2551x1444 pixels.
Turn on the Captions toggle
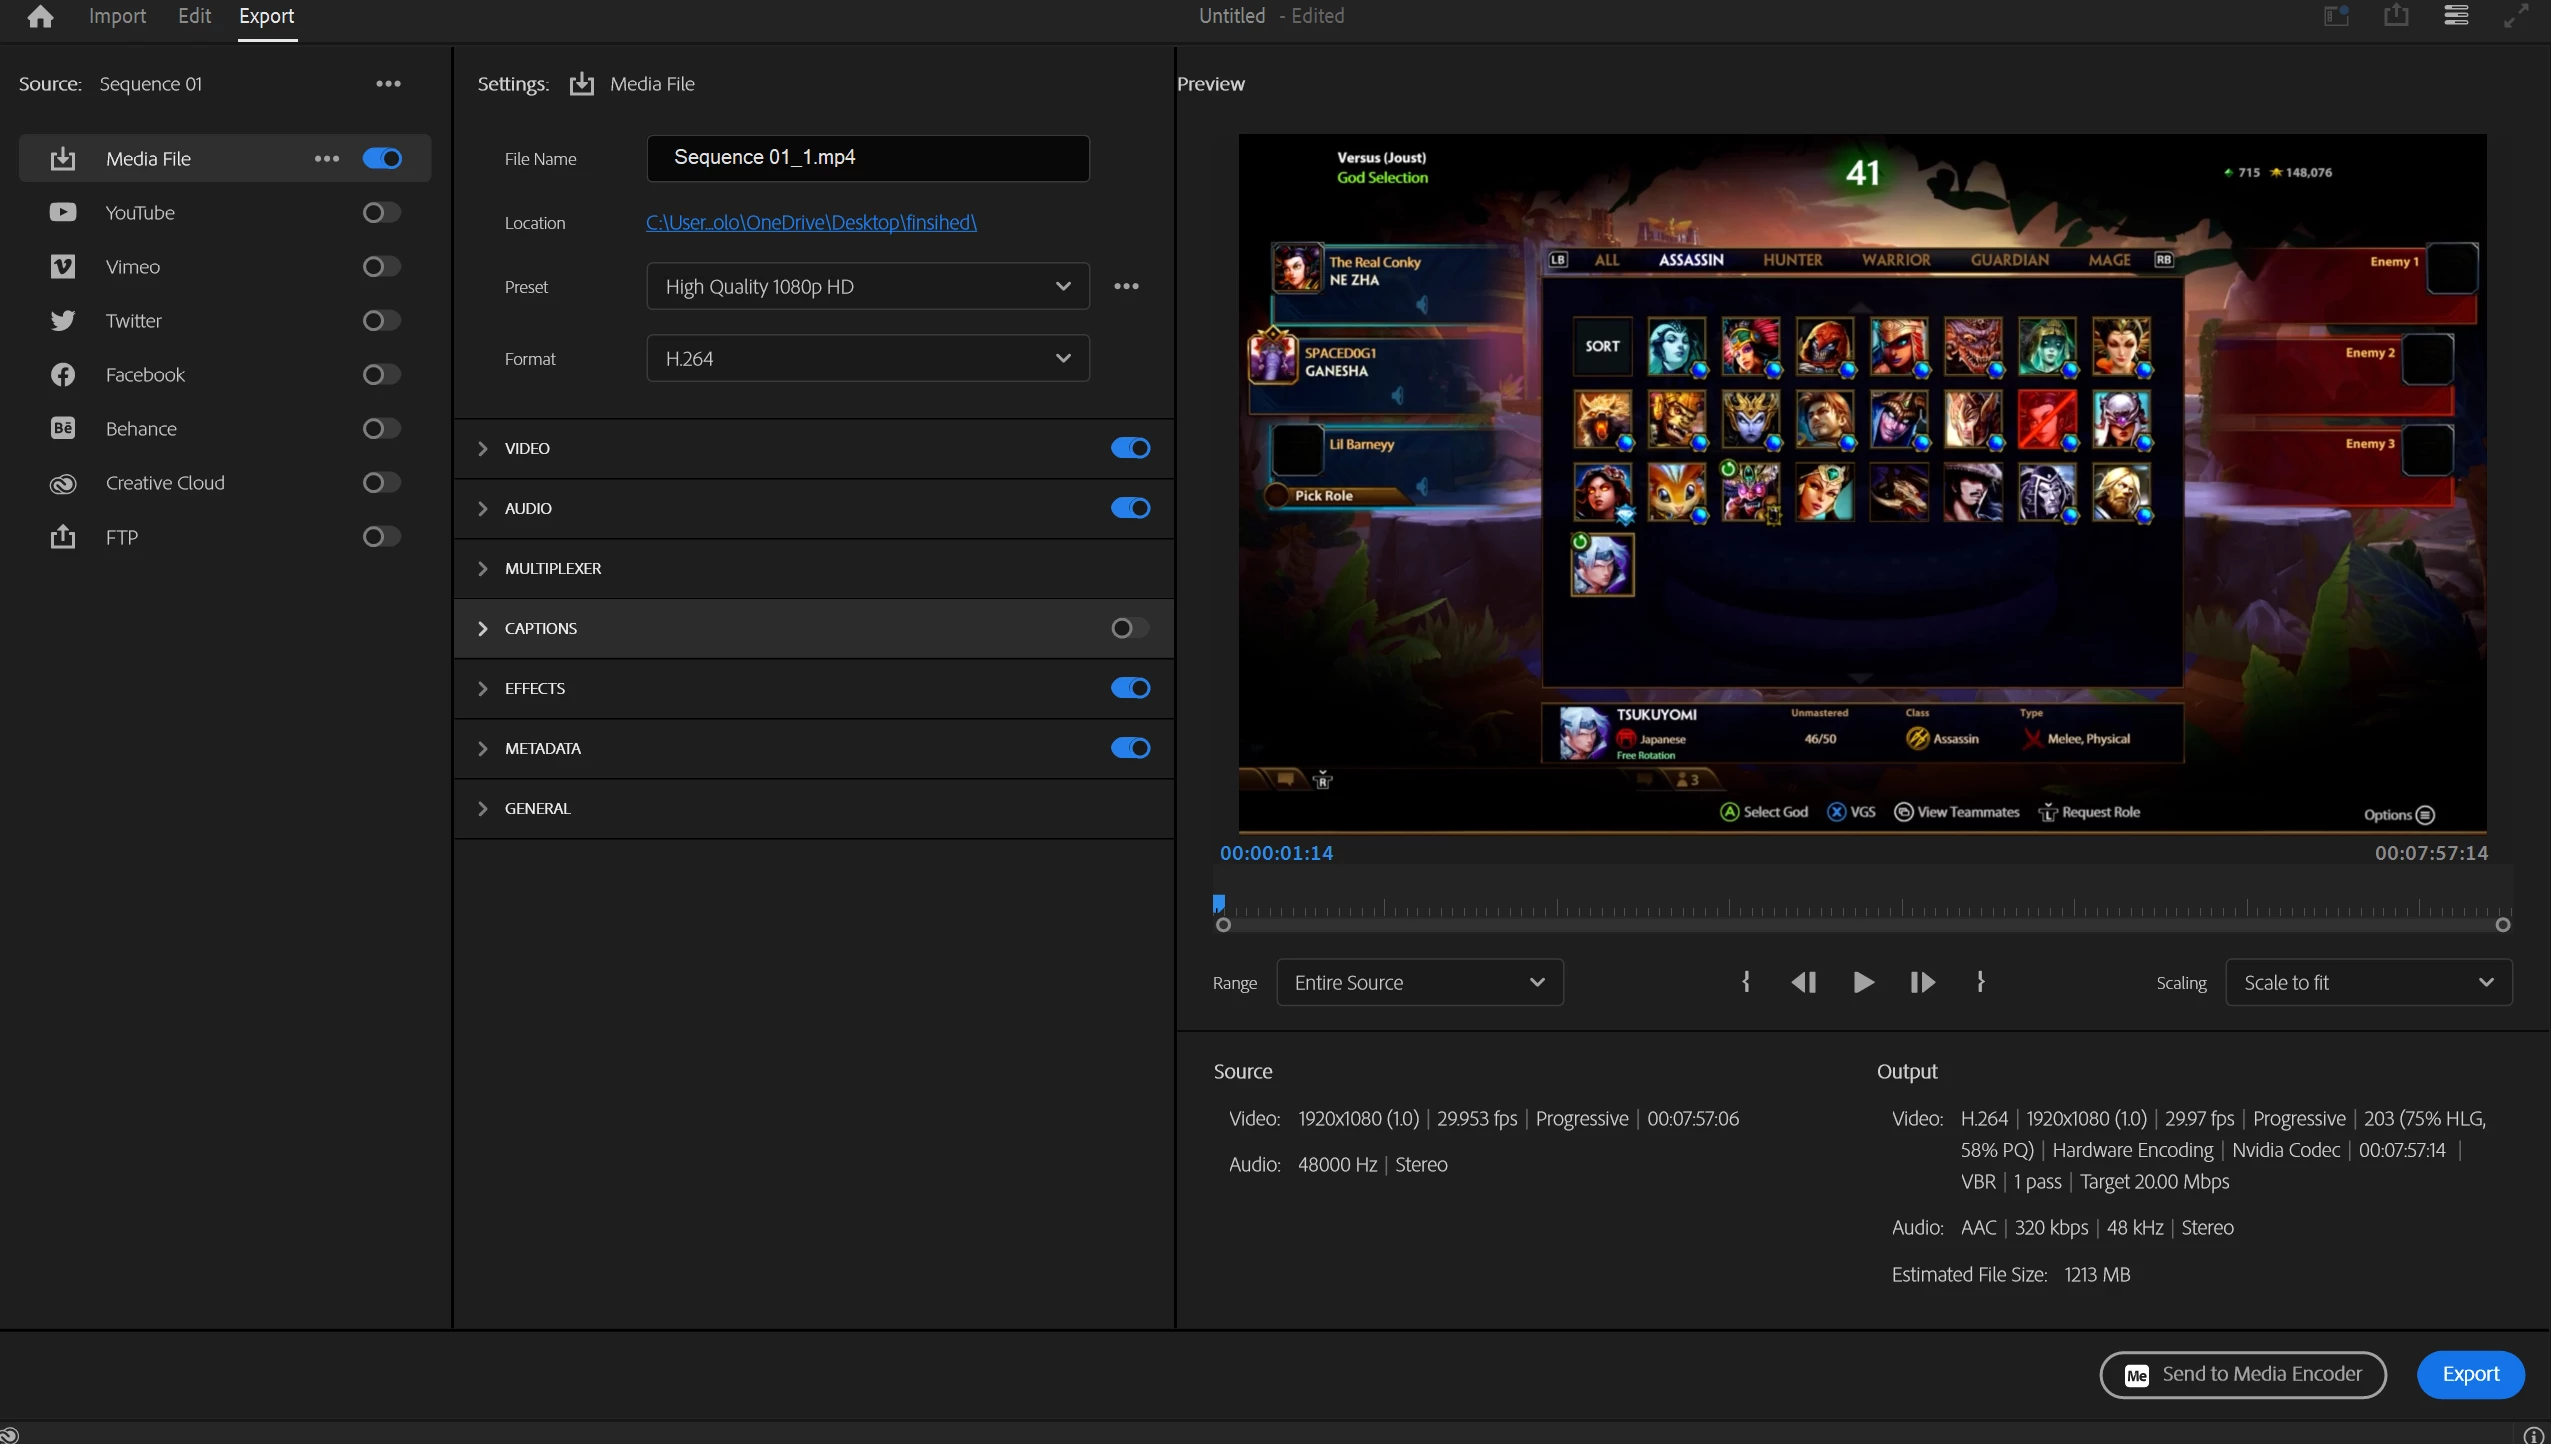tap(1130, 628)
